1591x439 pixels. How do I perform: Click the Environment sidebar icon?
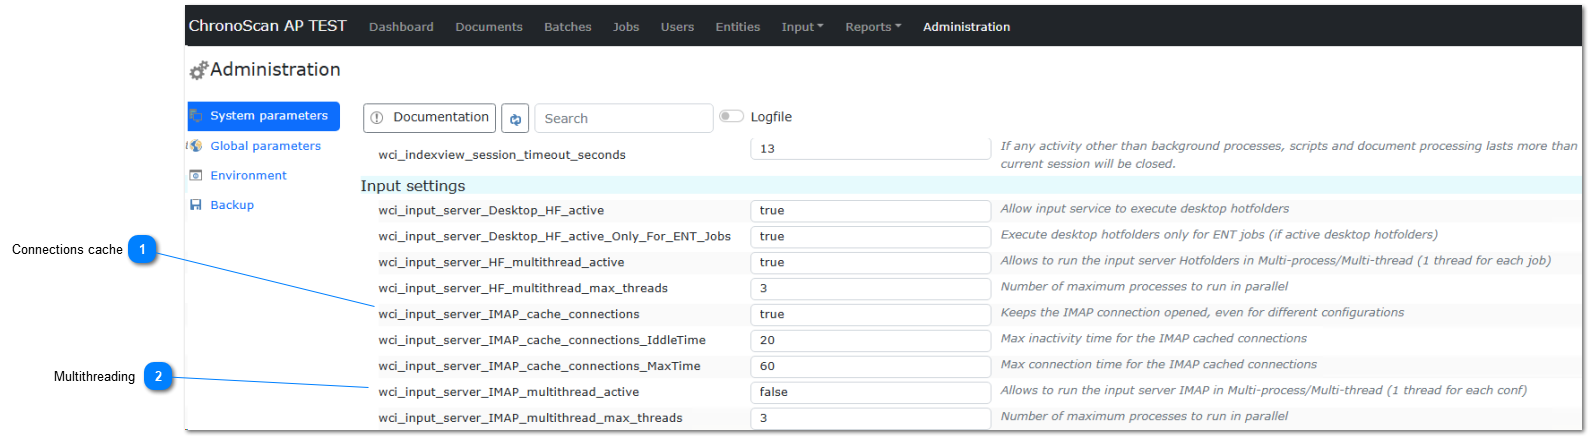tap(196, 176)
